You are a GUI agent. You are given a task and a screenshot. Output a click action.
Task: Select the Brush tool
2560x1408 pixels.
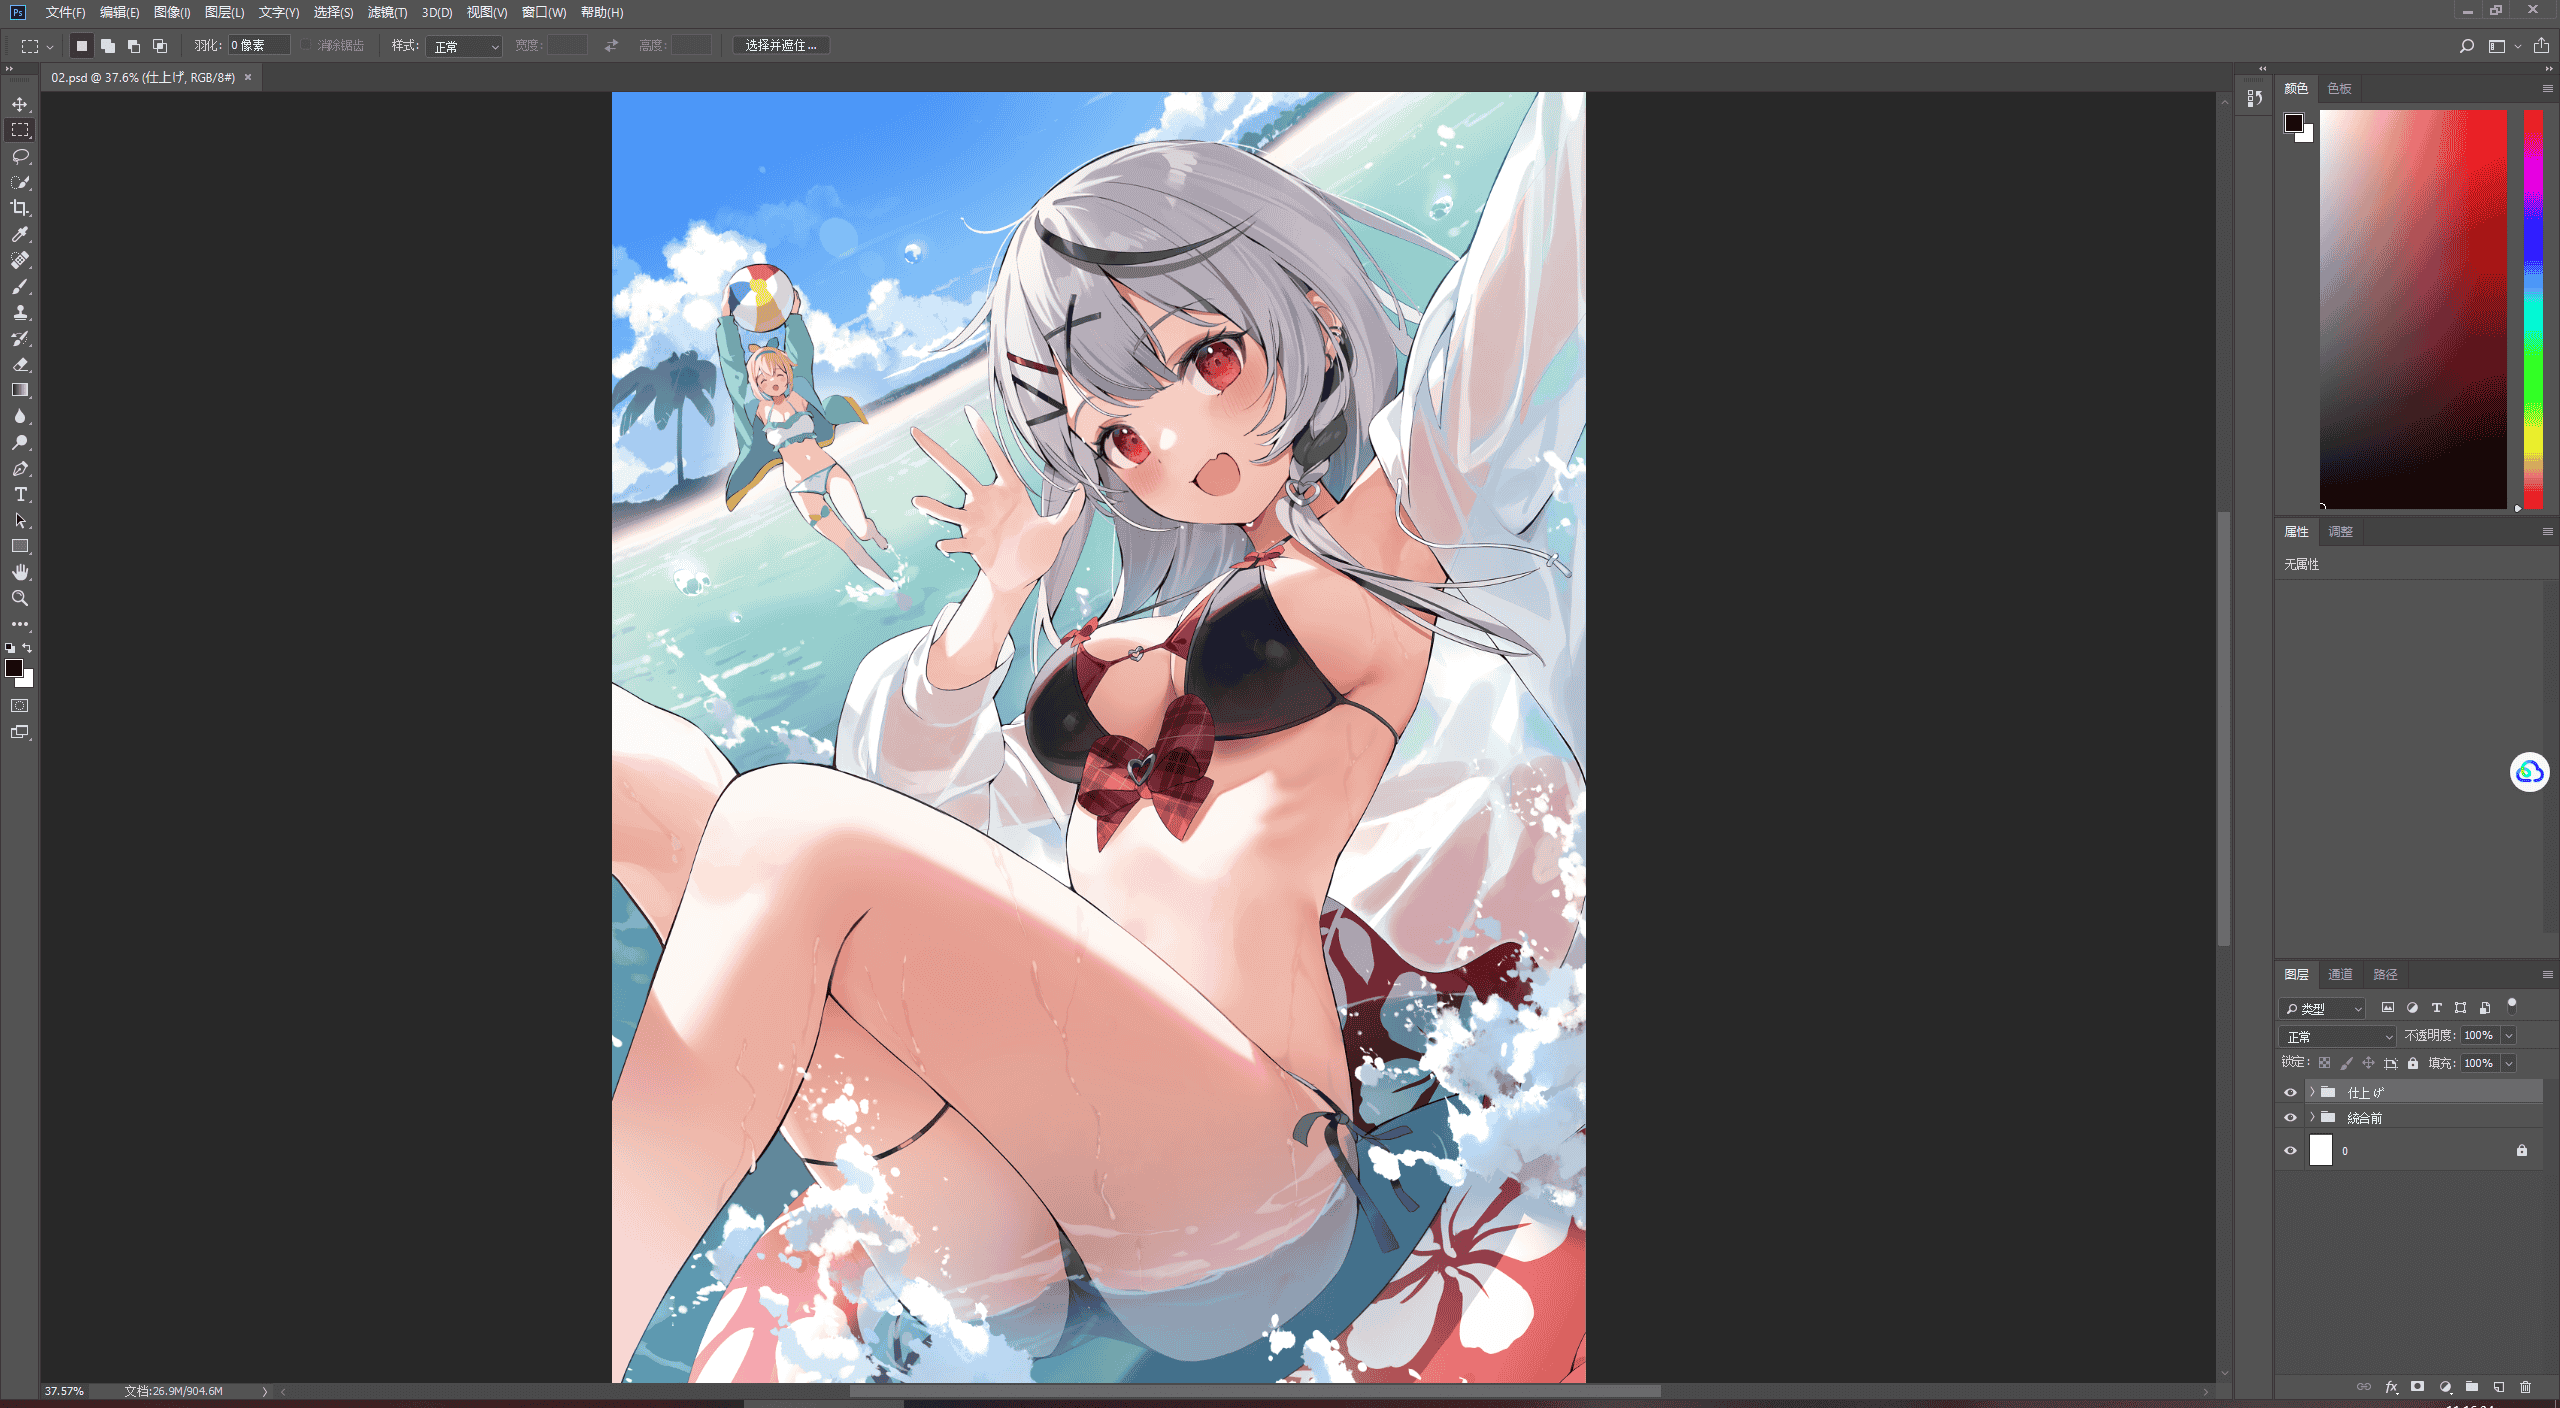pos(20,286)
